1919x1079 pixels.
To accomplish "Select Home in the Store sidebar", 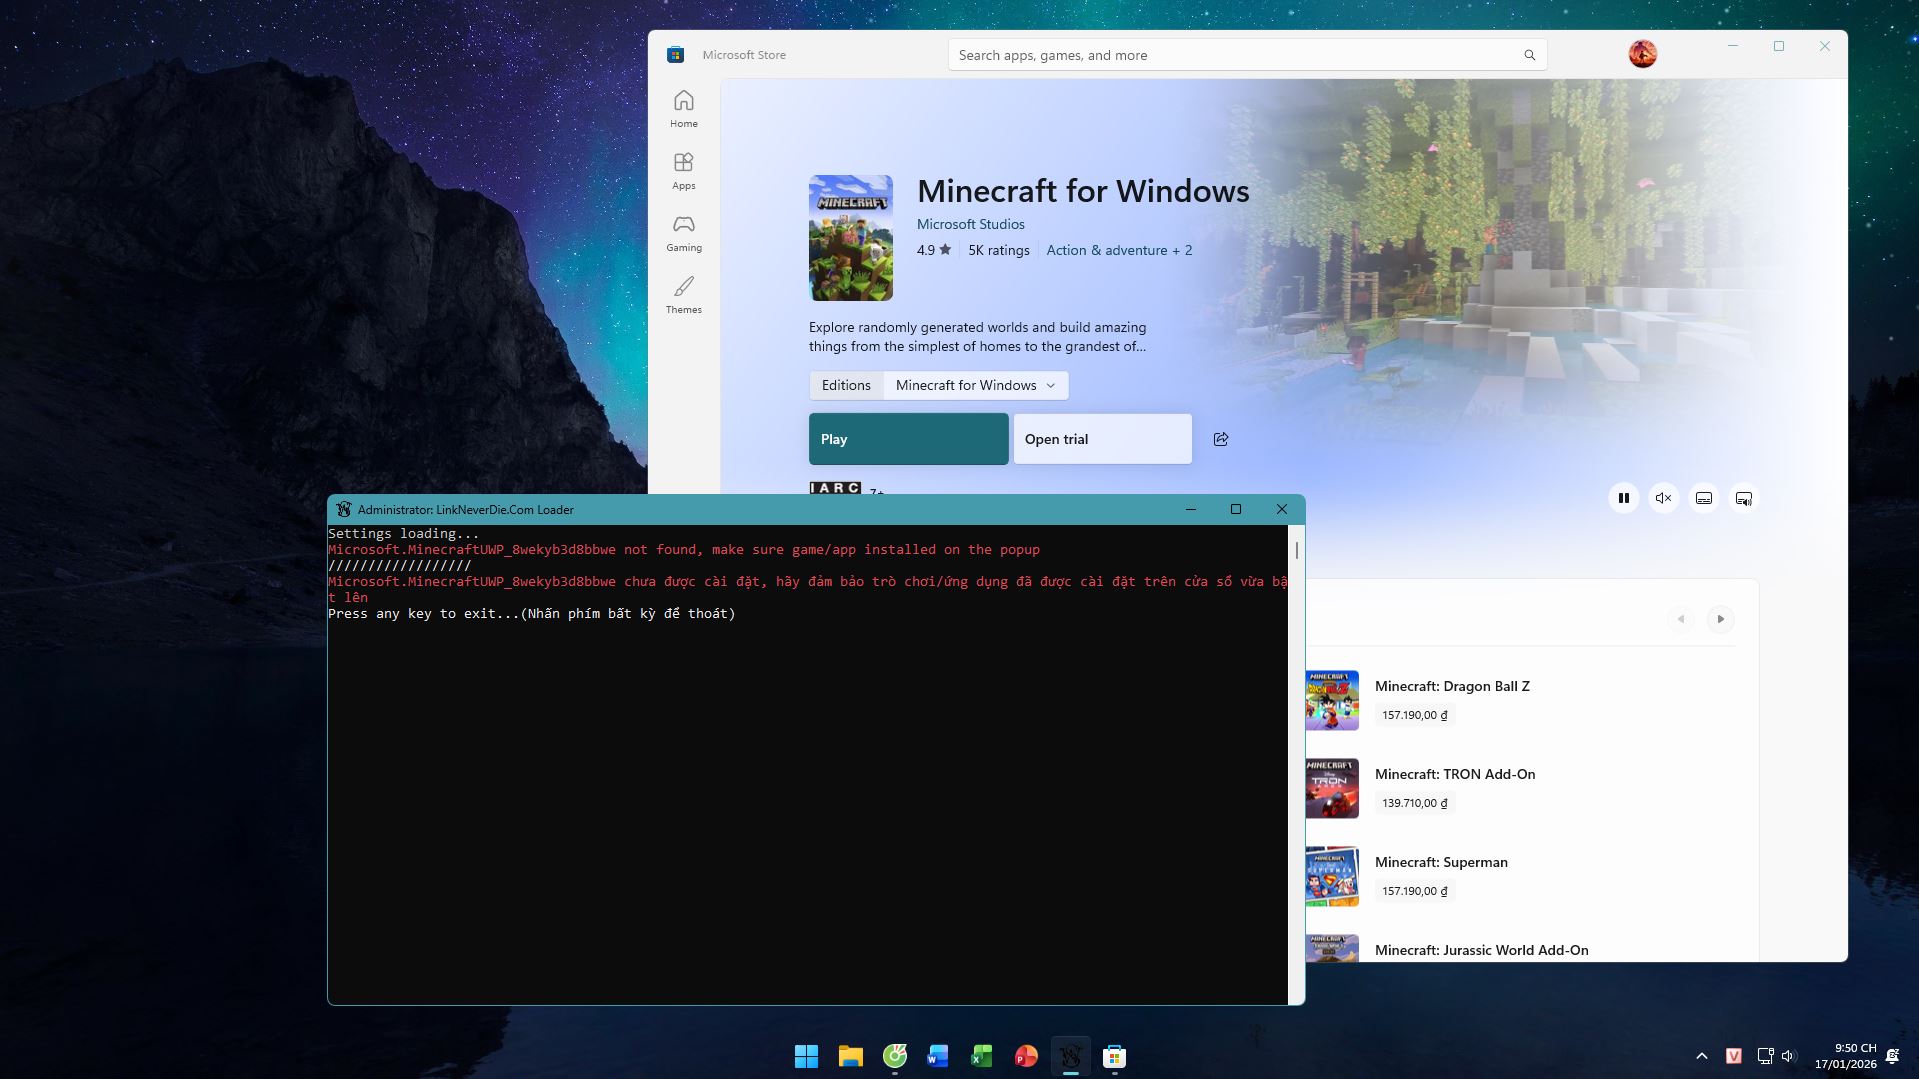I will [x=684, y=108].
